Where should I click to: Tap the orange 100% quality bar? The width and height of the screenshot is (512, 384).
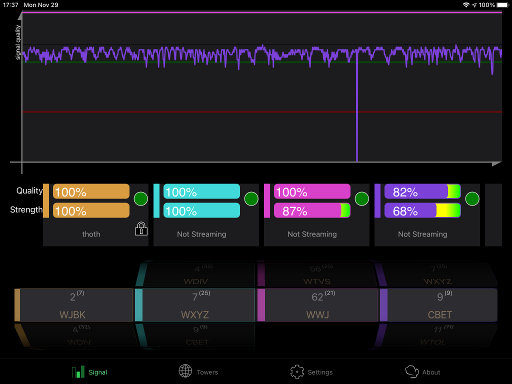(91, 192)
